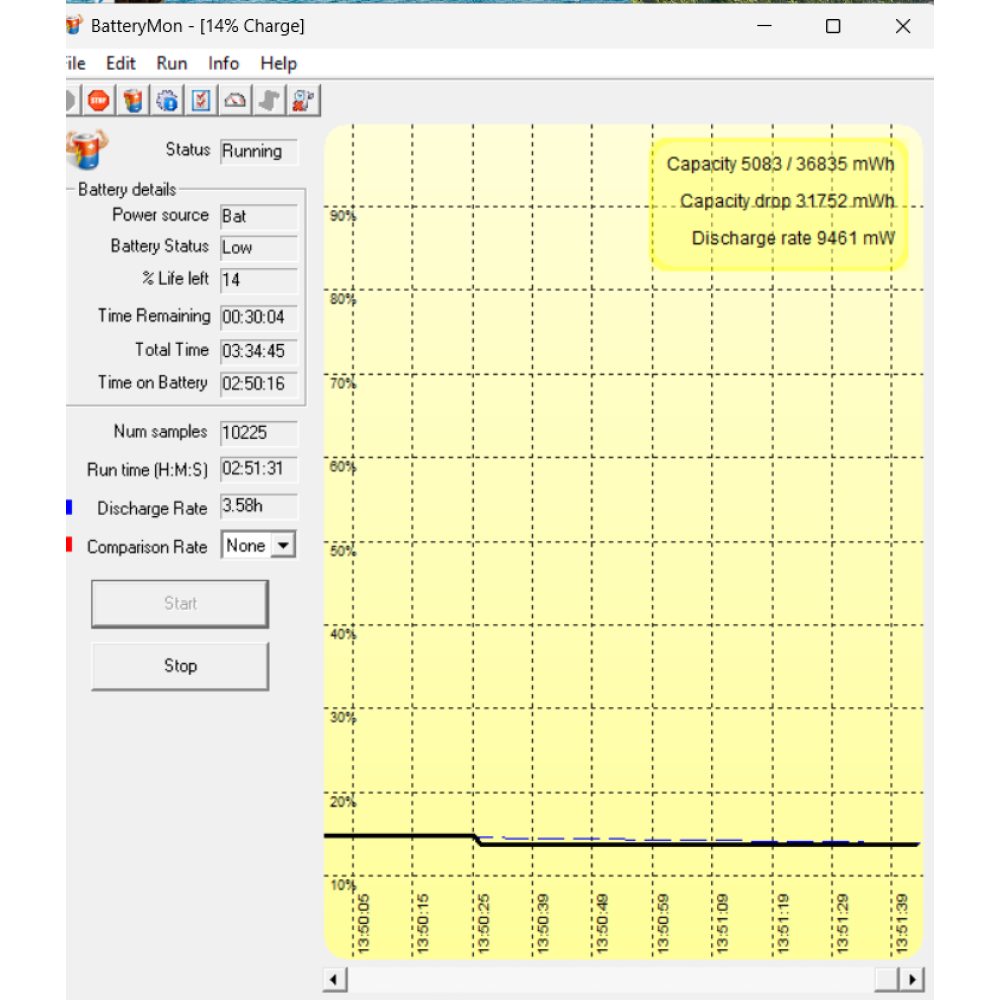Expand the Comparison Rate dropdown
Image resolution: width=1000 pixels, height=1000 pixels.
coord(283,546)
